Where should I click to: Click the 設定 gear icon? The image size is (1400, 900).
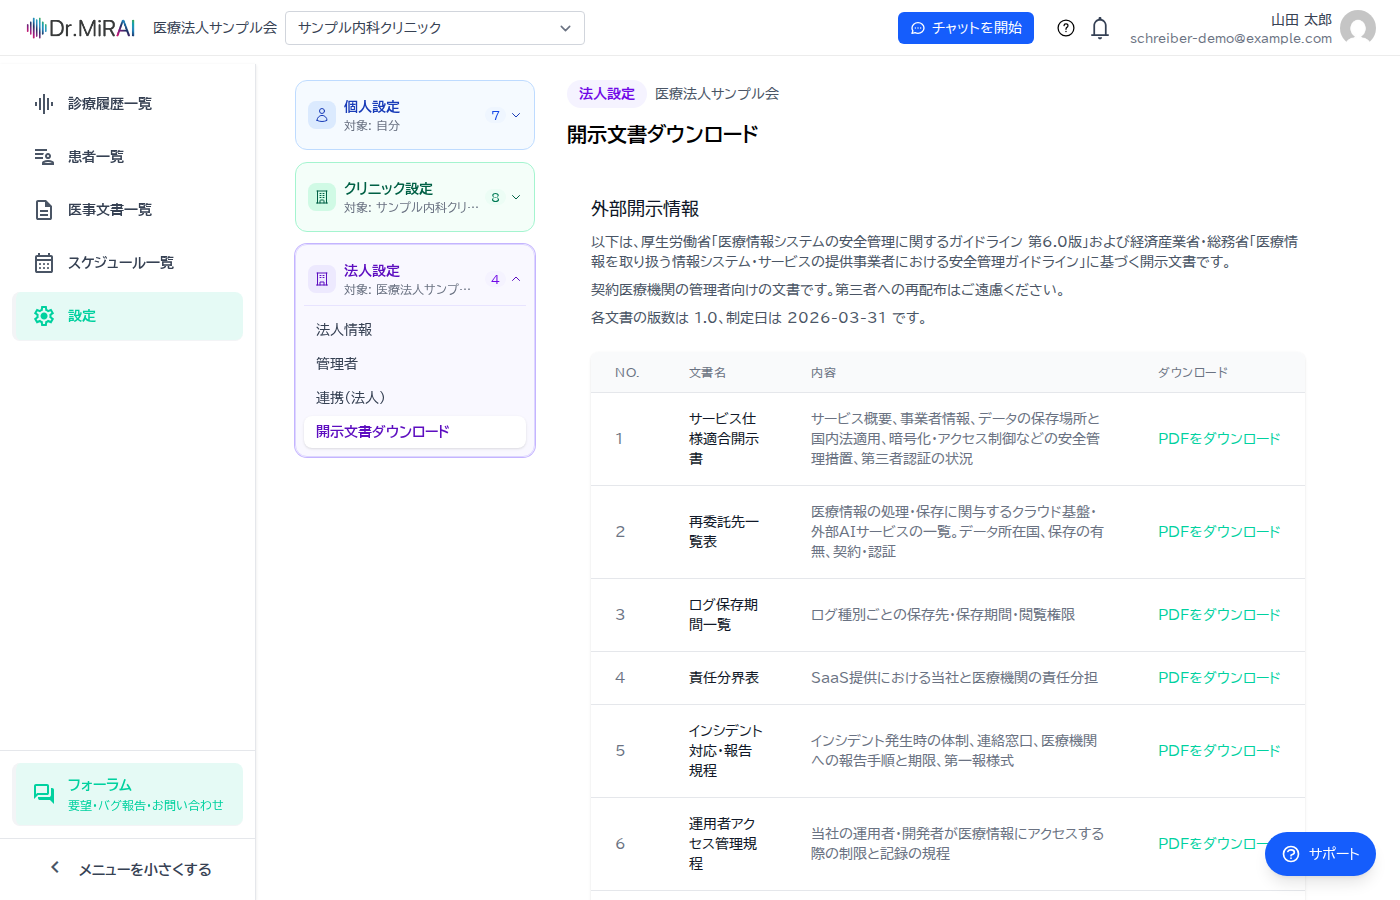click(x=44, y=316)
